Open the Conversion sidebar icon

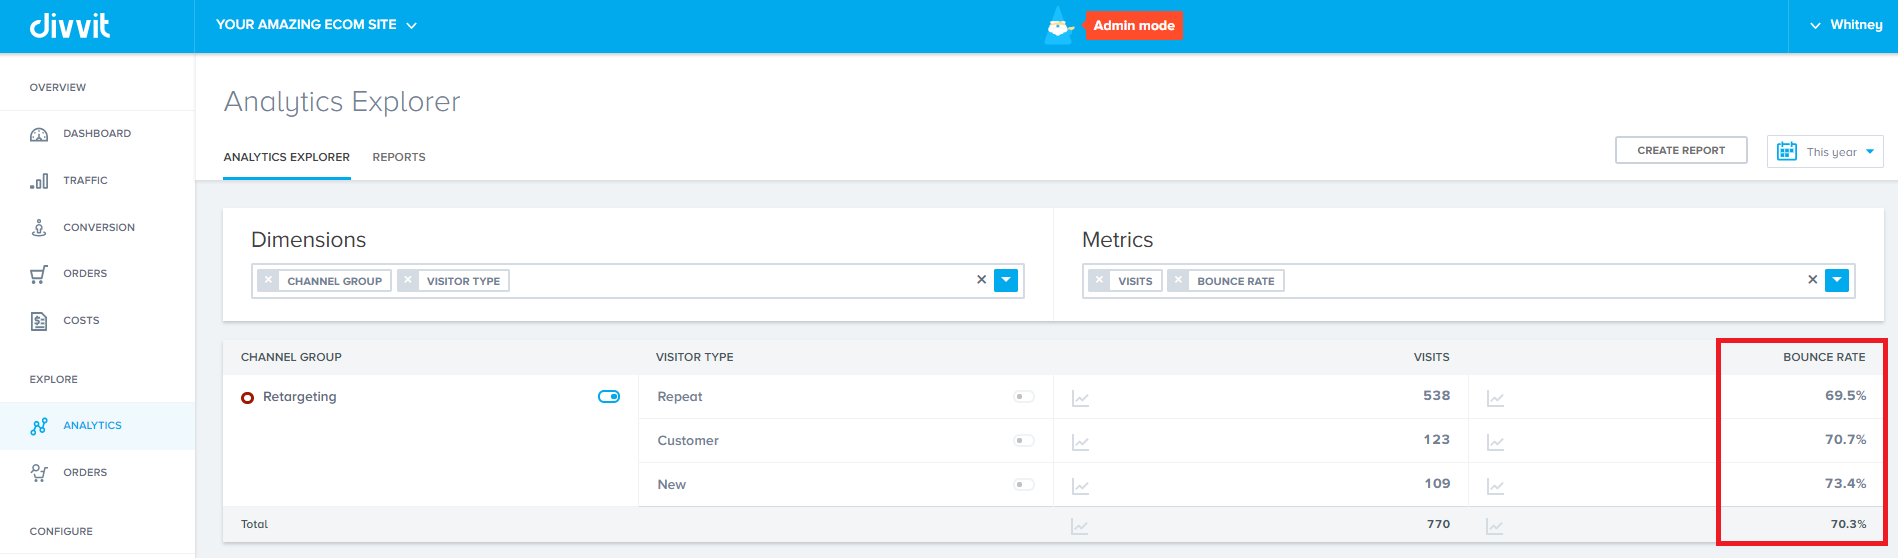click(39, 228)
